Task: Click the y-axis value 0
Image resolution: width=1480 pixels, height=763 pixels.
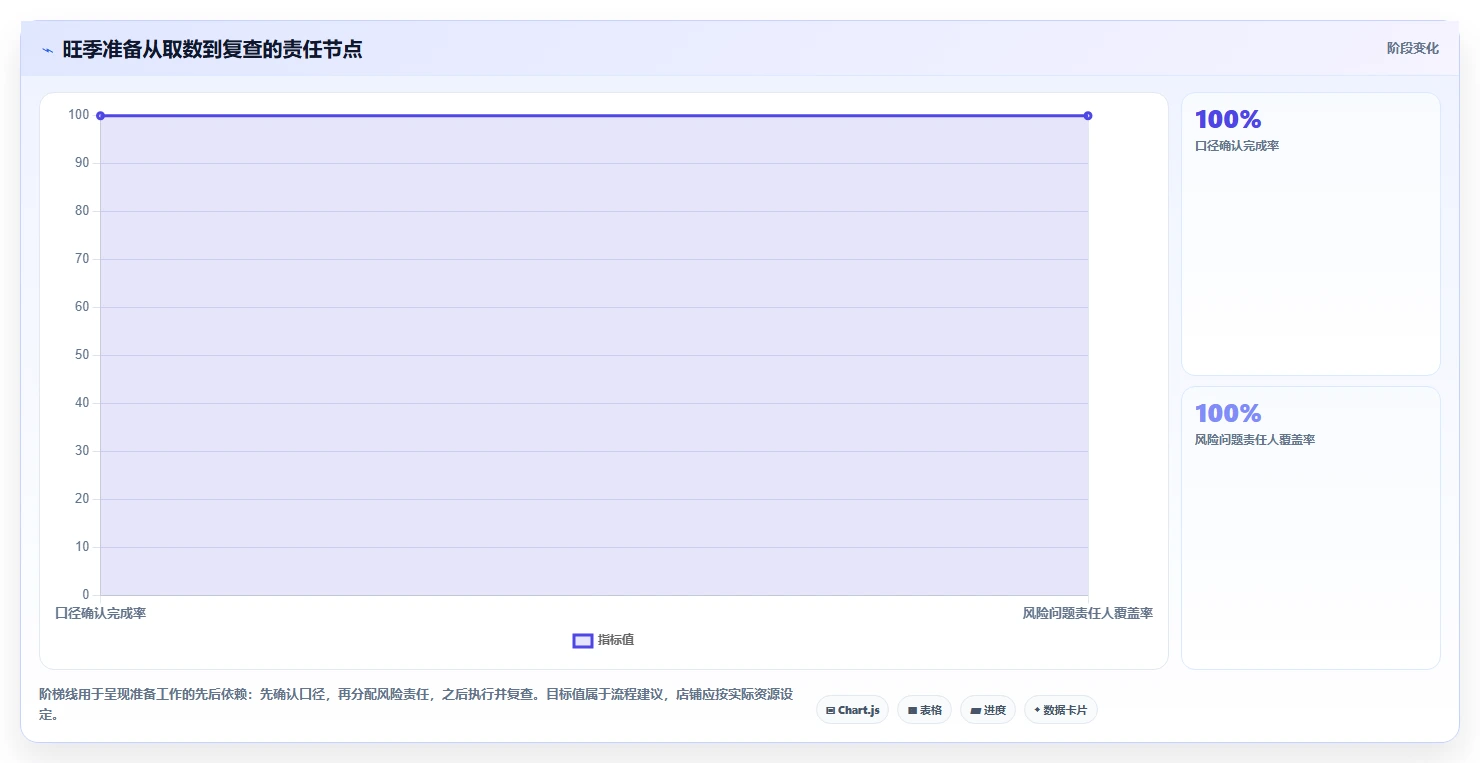Action: click(x=85, y=595)
